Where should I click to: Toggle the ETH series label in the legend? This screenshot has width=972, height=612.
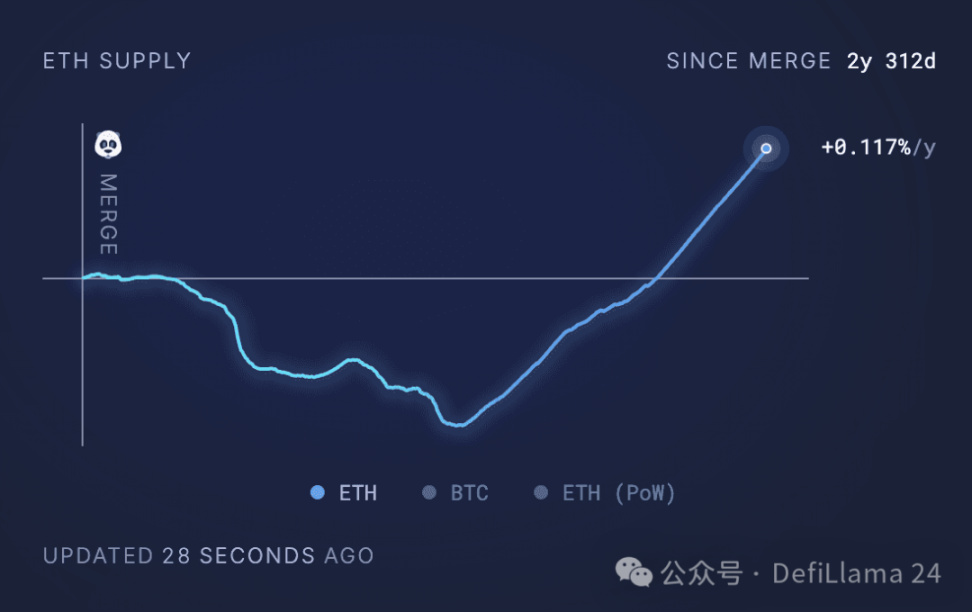point(358,493)
